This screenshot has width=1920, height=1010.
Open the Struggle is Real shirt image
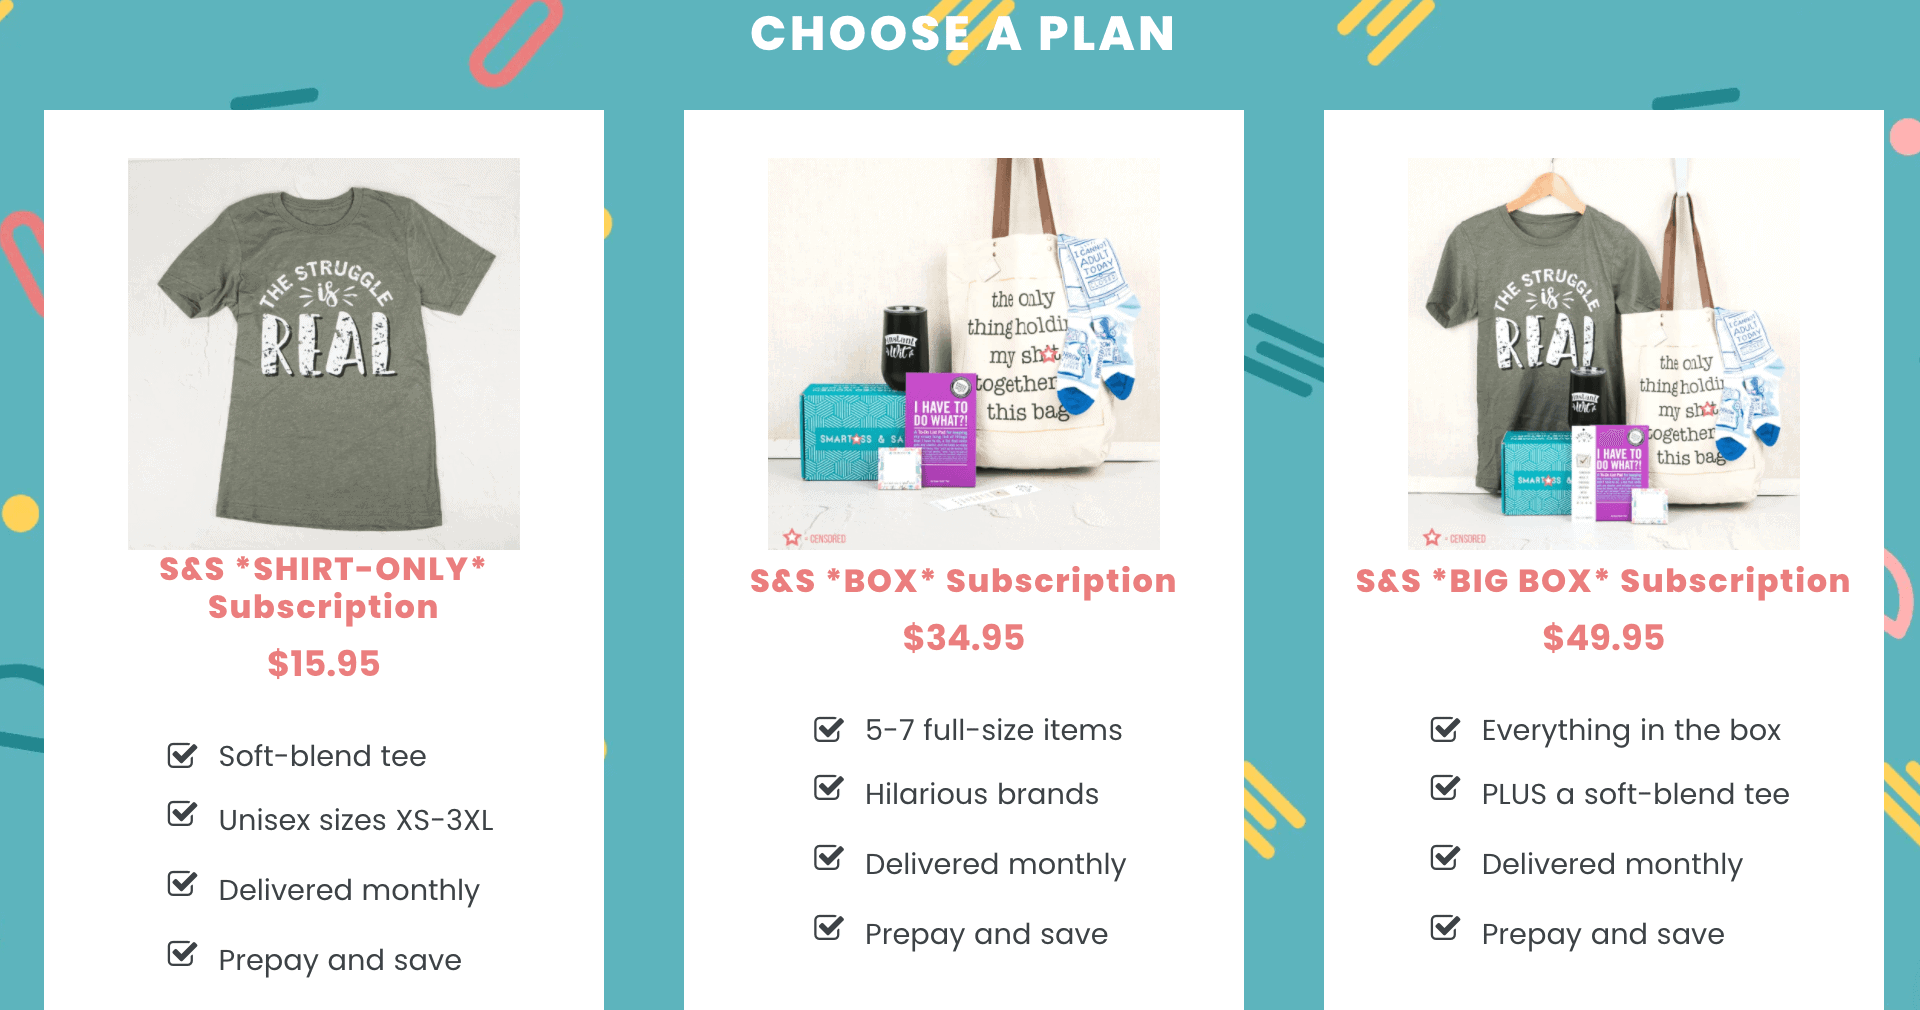coord(324,354)
